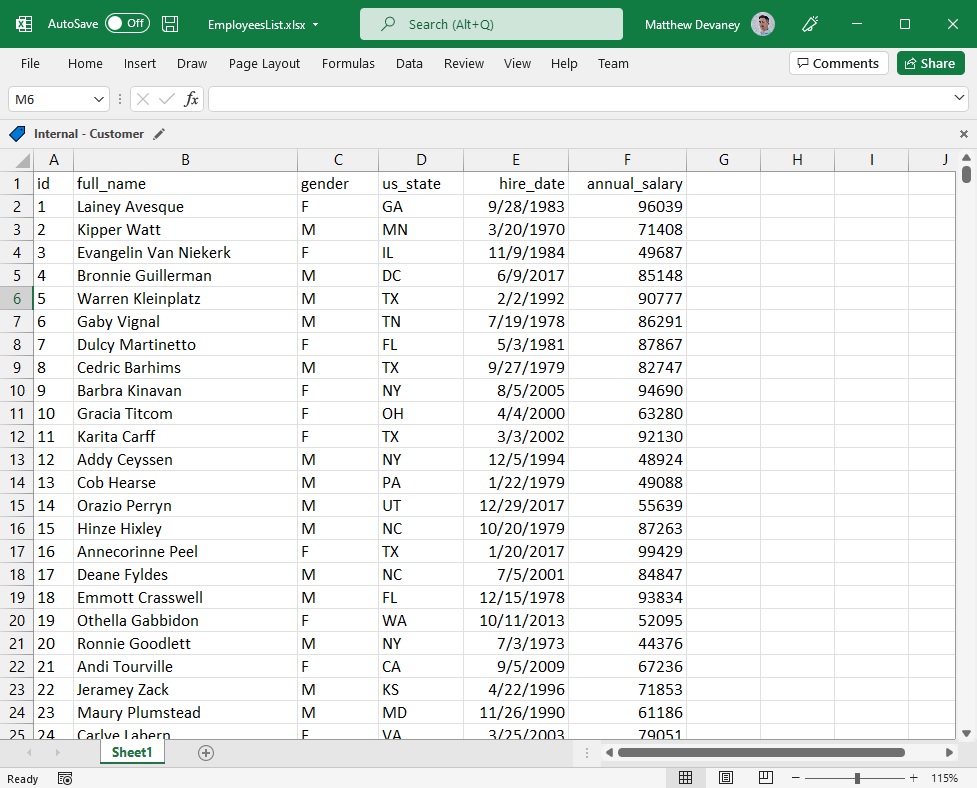The image size is (977, 788).
Task: Dismiss the sensitivity label bar
Action: coord(963,134)
